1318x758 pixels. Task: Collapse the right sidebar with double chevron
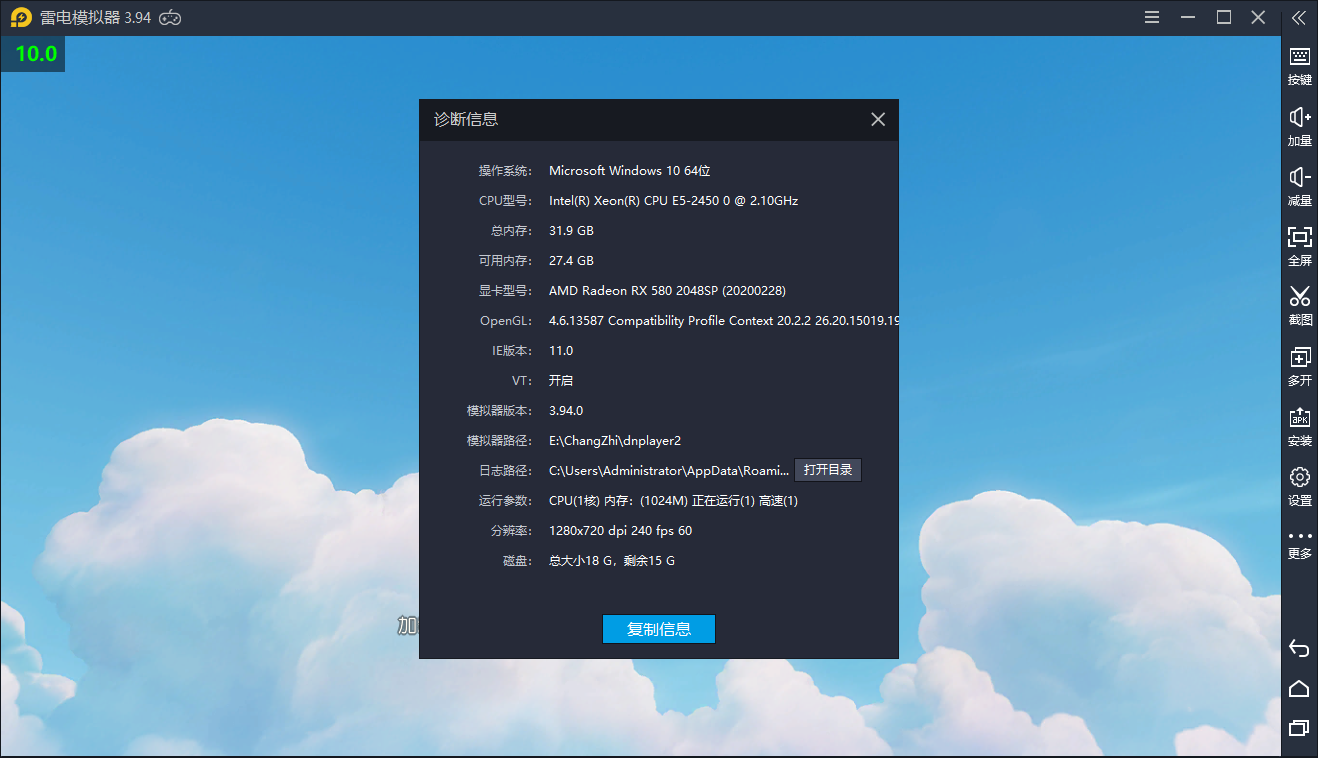(x=1299, y=17)
